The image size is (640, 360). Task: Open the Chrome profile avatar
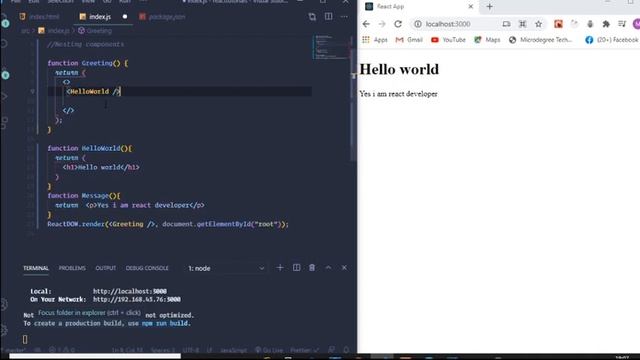(x=636, y=24)
